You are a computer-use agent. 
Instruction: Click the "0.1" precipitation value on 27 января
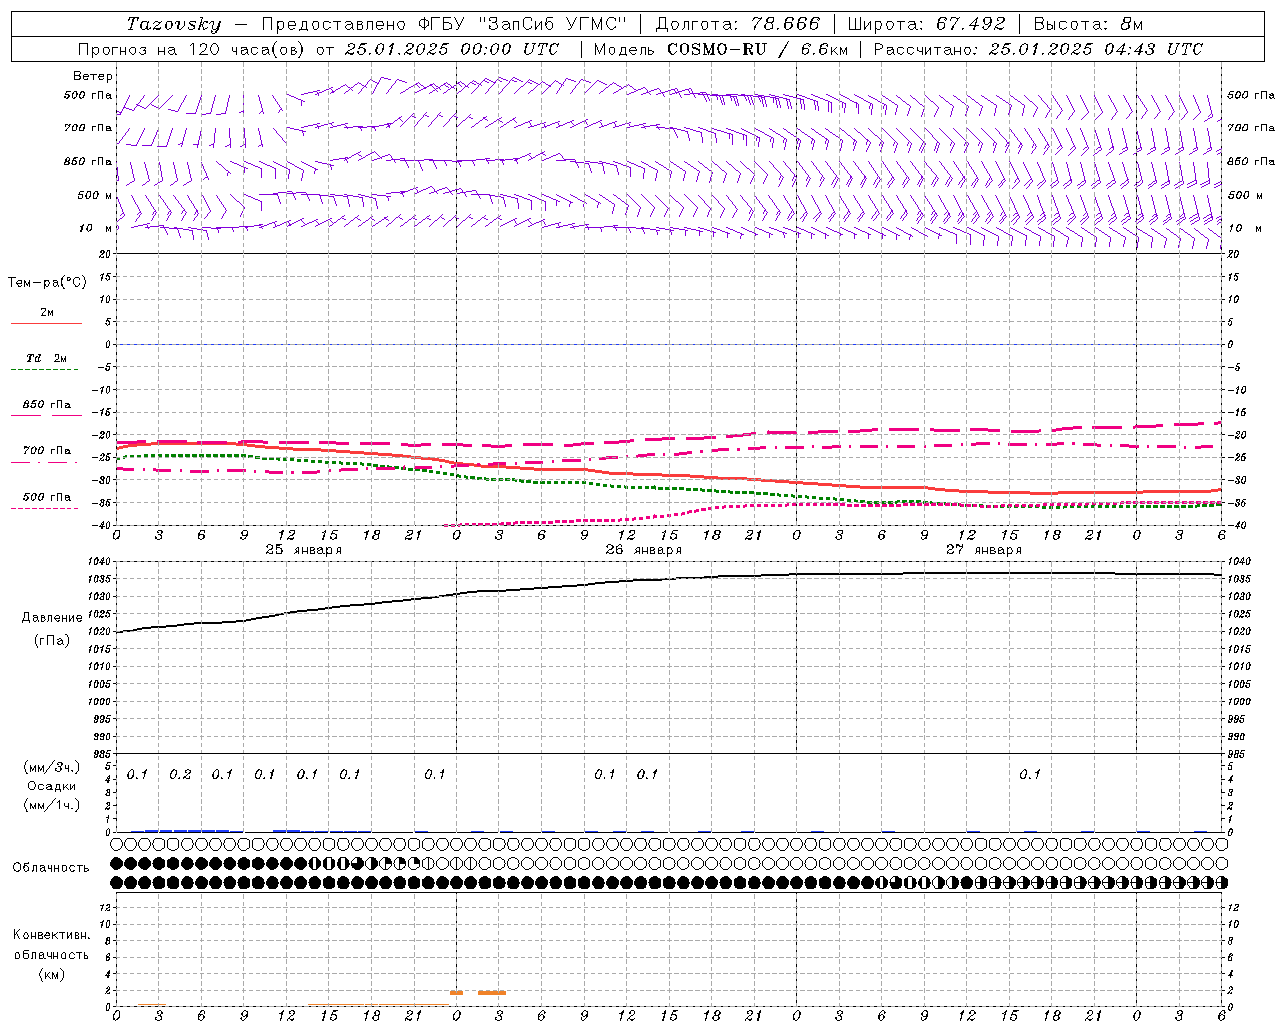pyautogui.click(x=1030, y=775)
